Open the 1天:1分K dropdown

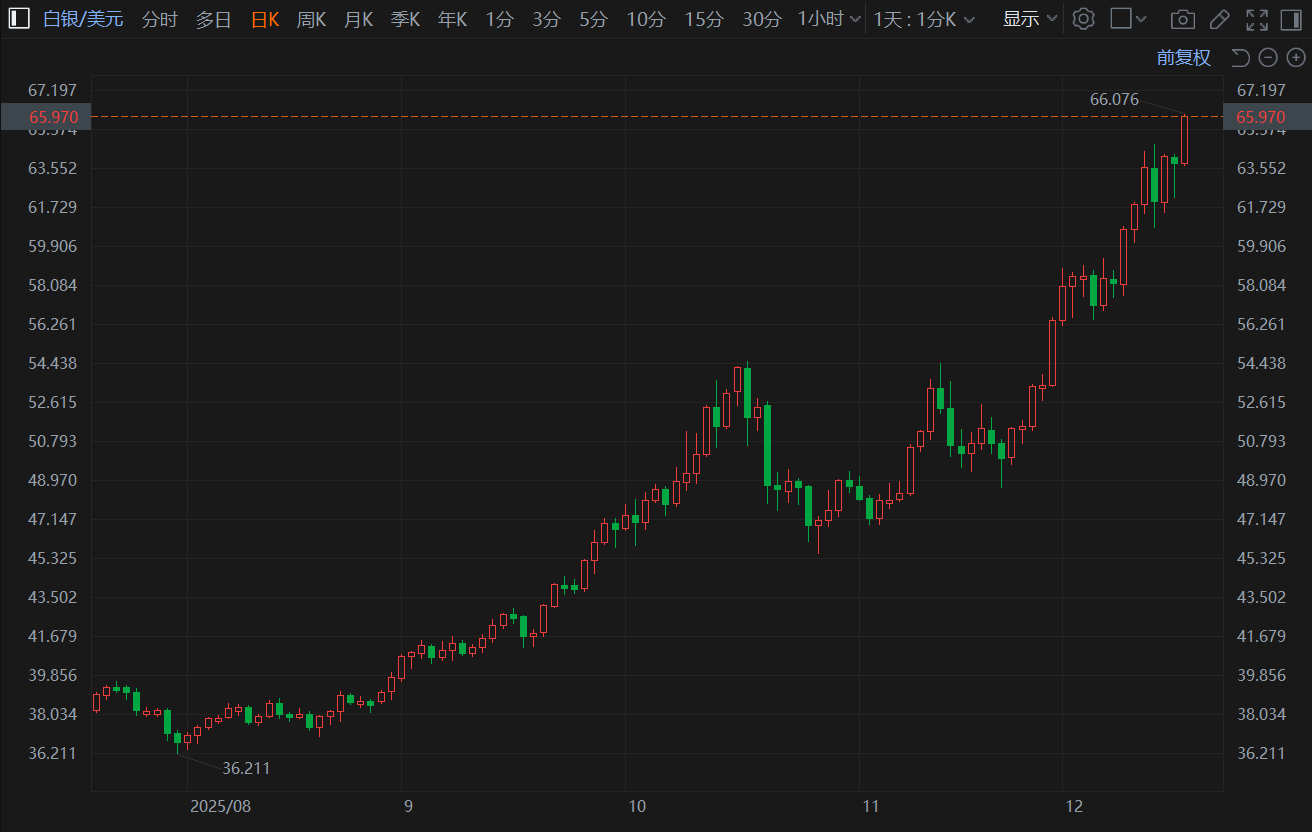coord(924,19)
